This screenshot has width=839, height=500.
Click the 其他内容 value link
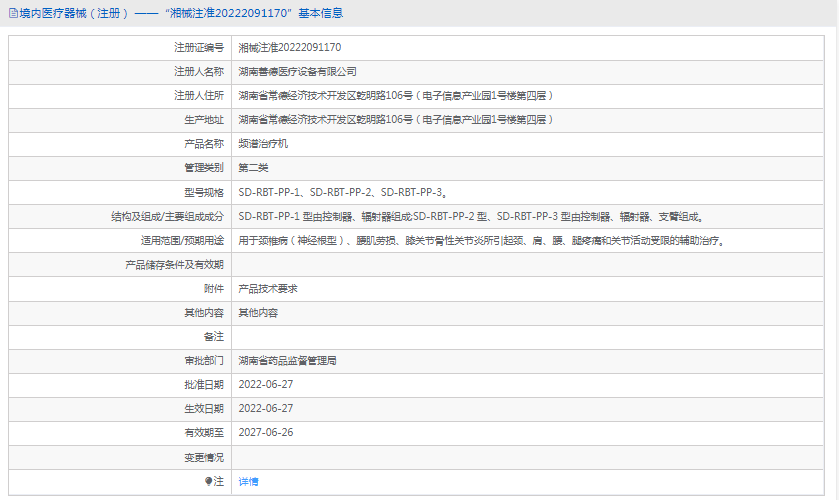pos(258,313)
